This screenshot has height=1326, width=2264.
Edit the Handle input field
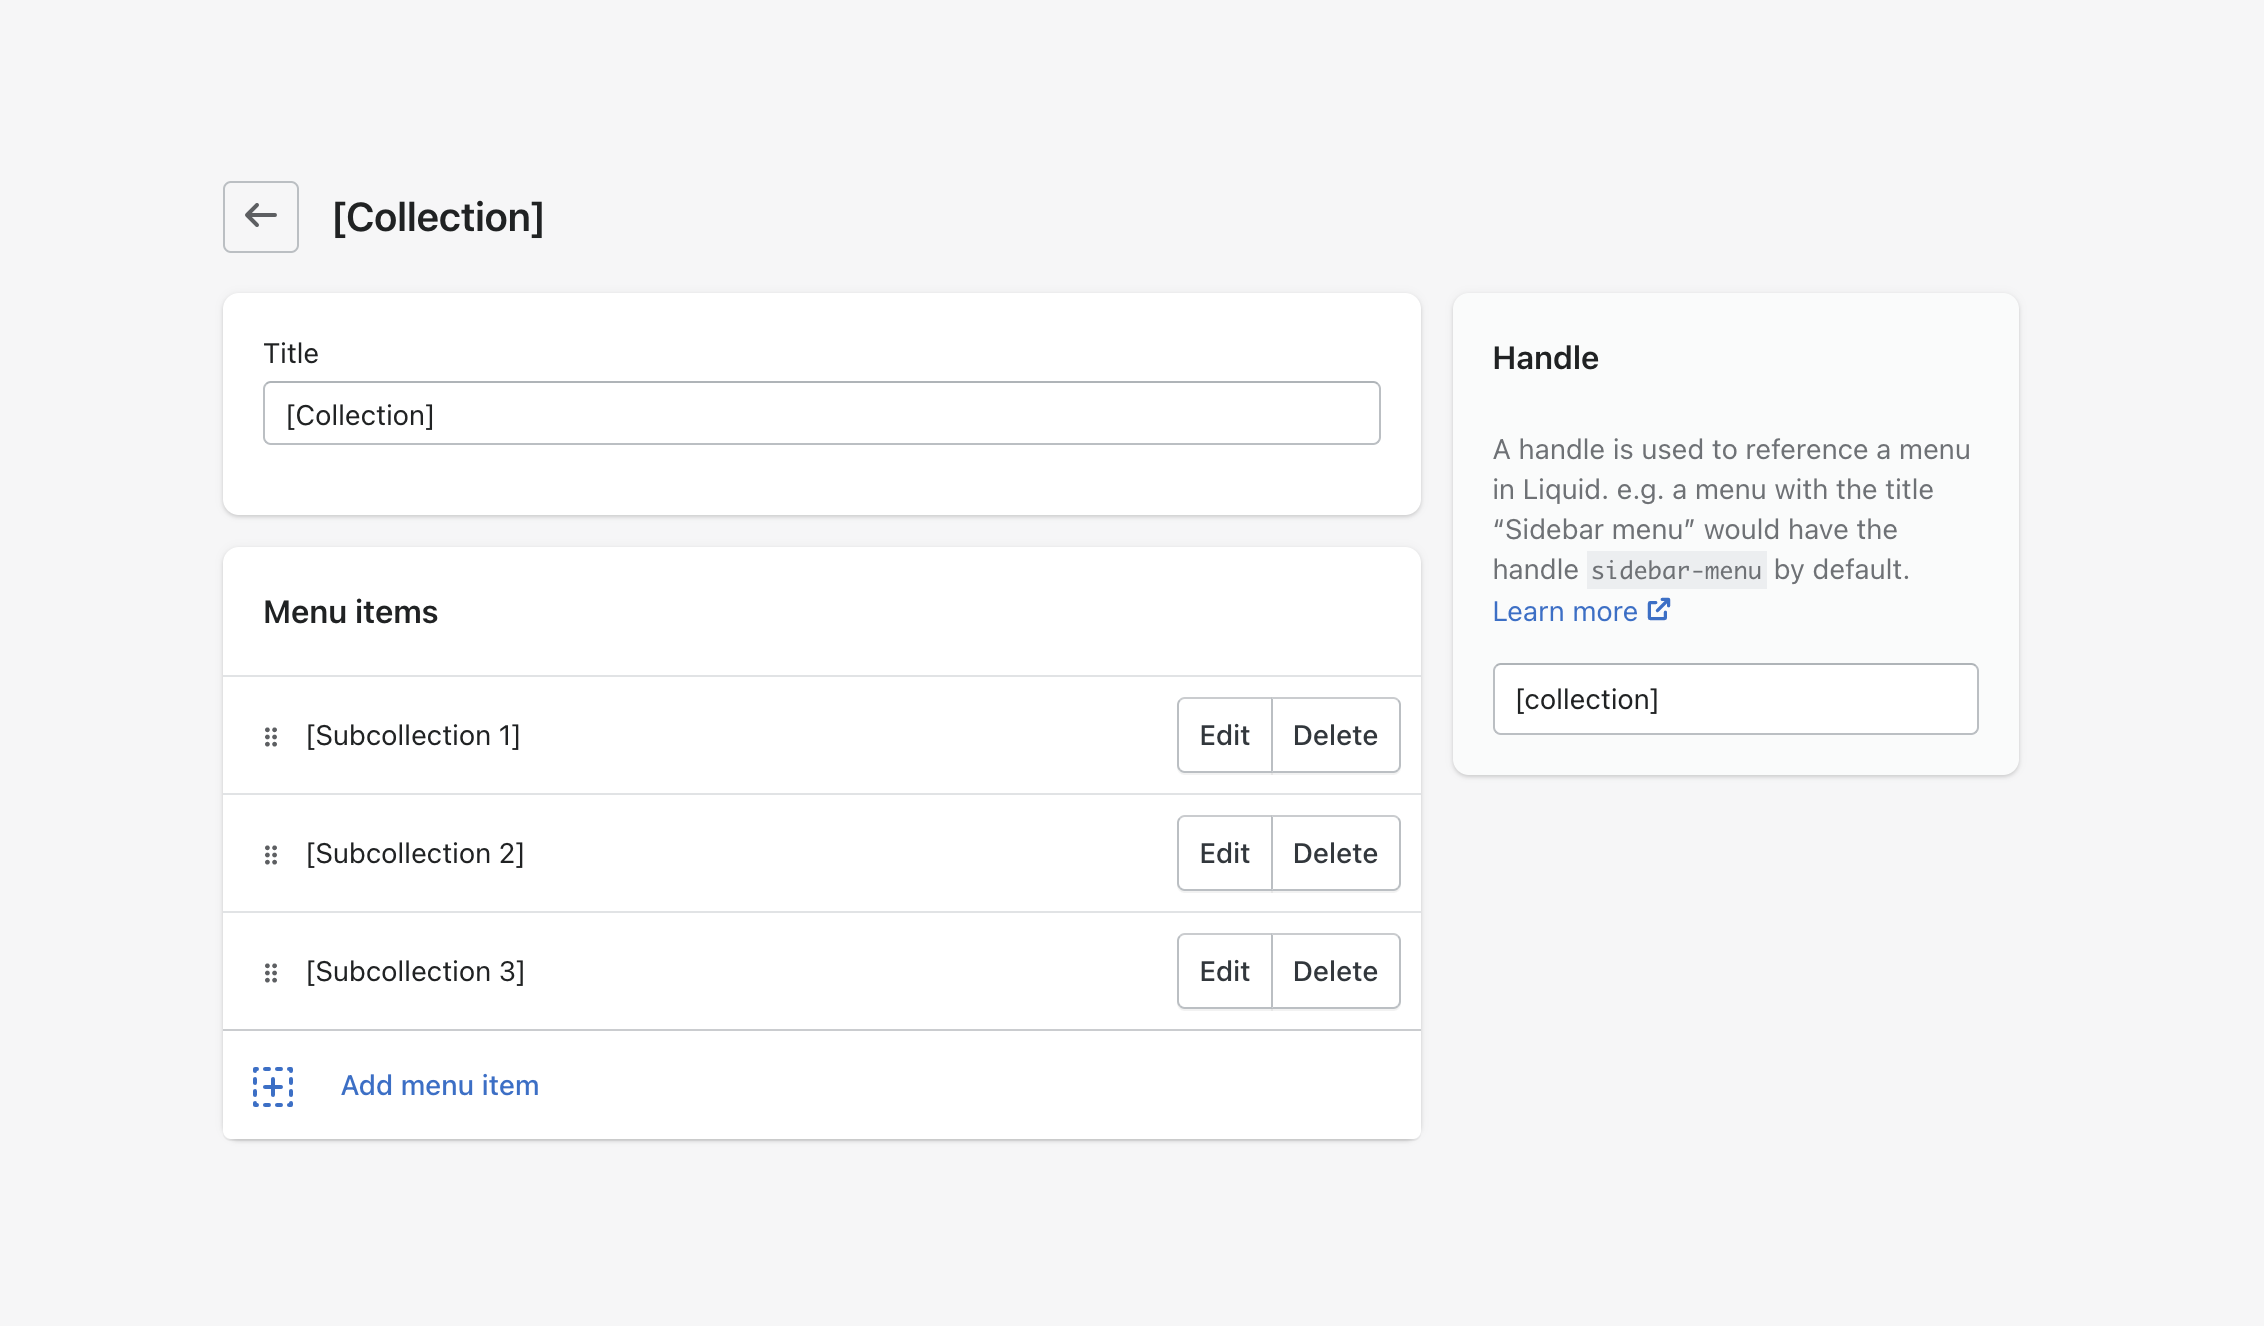click(x=1732, y=698)
